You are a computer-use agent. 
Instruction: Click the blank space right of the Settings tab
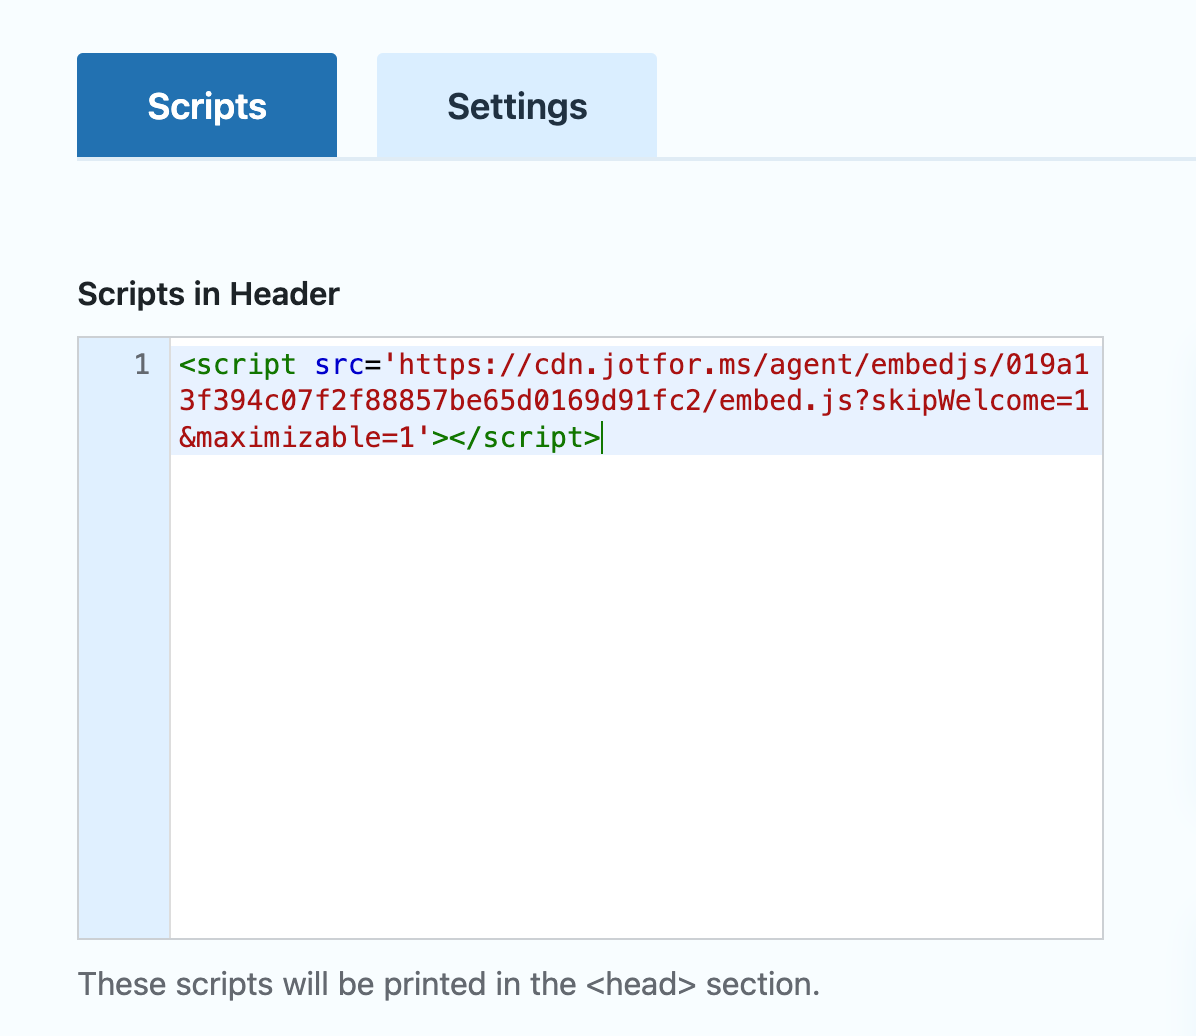(900, 105)
